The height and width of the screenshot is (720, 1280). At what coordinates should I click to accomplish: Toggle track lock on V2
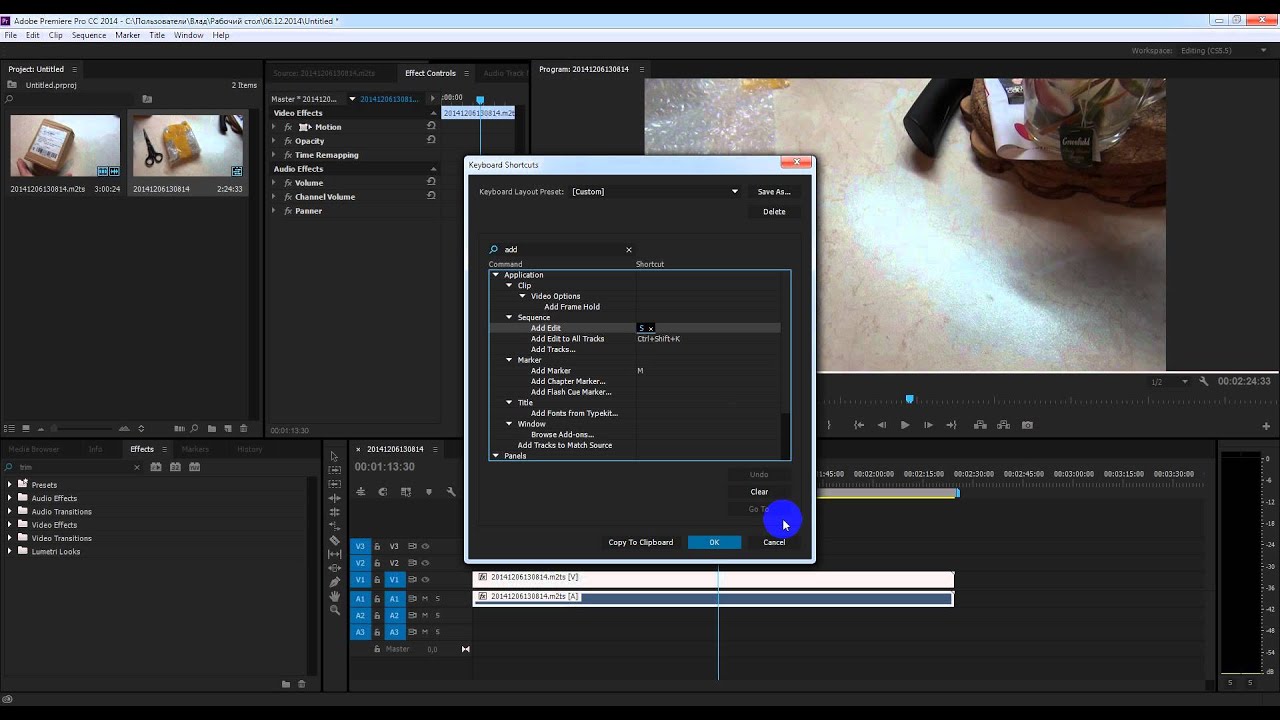click(x=377, y=563)
